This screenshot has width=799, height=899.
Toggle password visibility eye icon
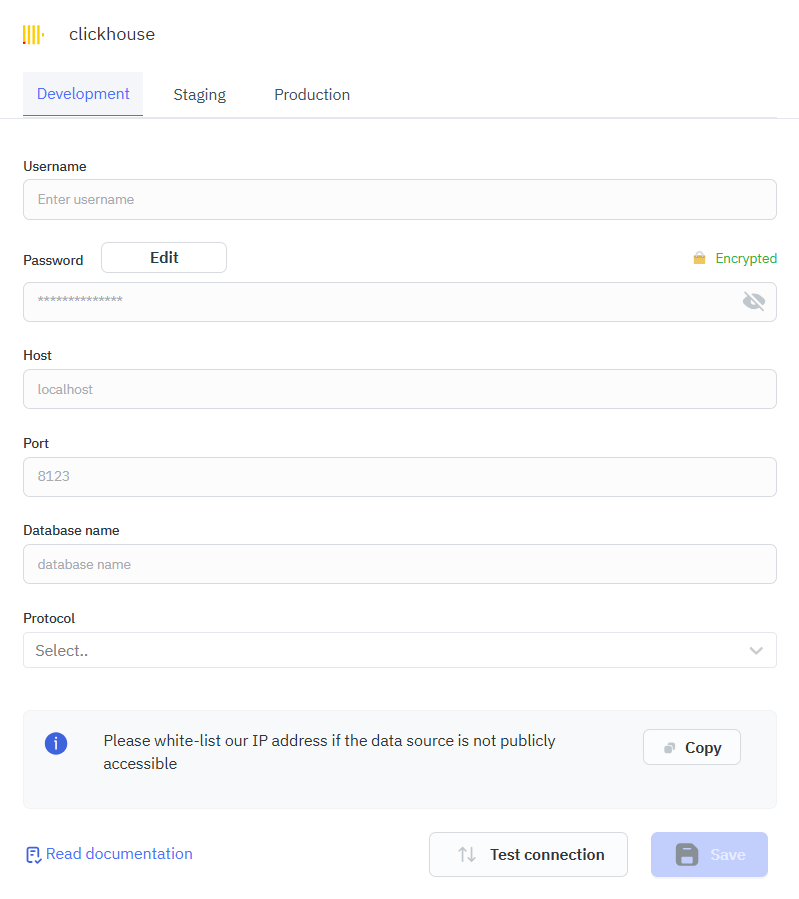pyautogui.click(x=753, y=301)
